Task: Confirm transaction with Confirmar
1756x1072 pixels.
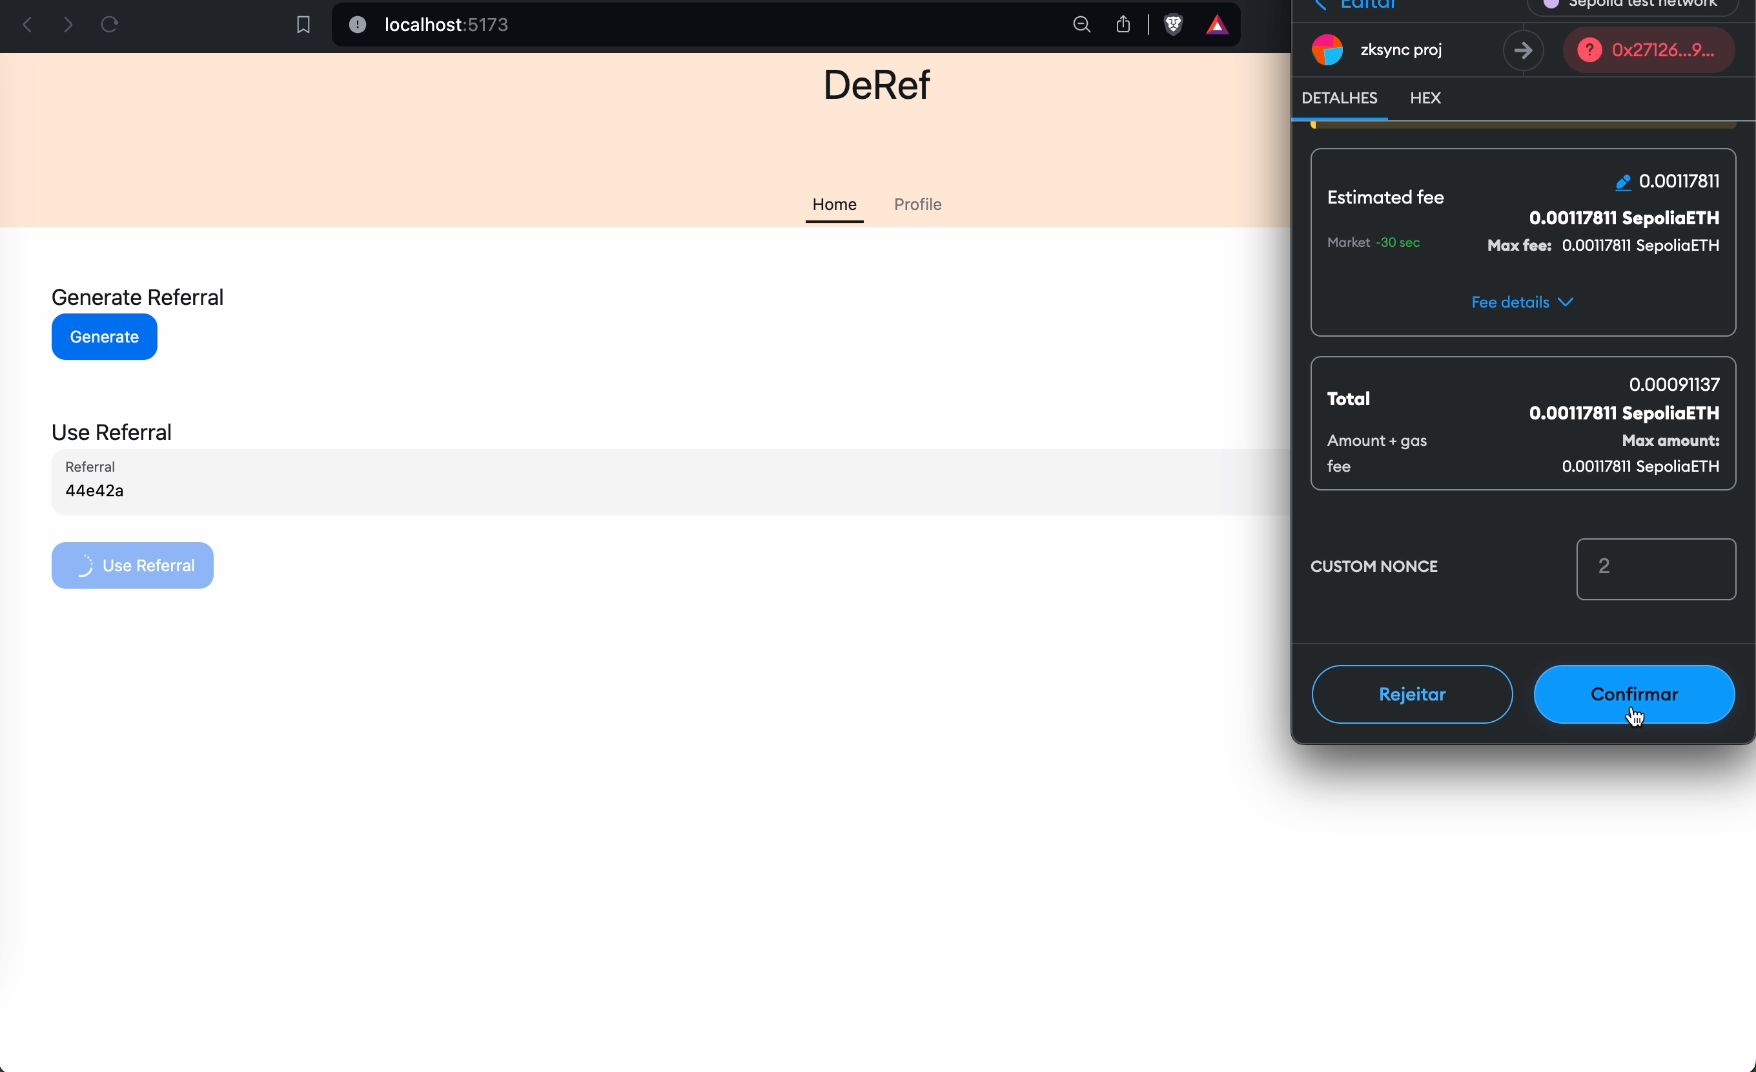Action: click(1634, 694)
